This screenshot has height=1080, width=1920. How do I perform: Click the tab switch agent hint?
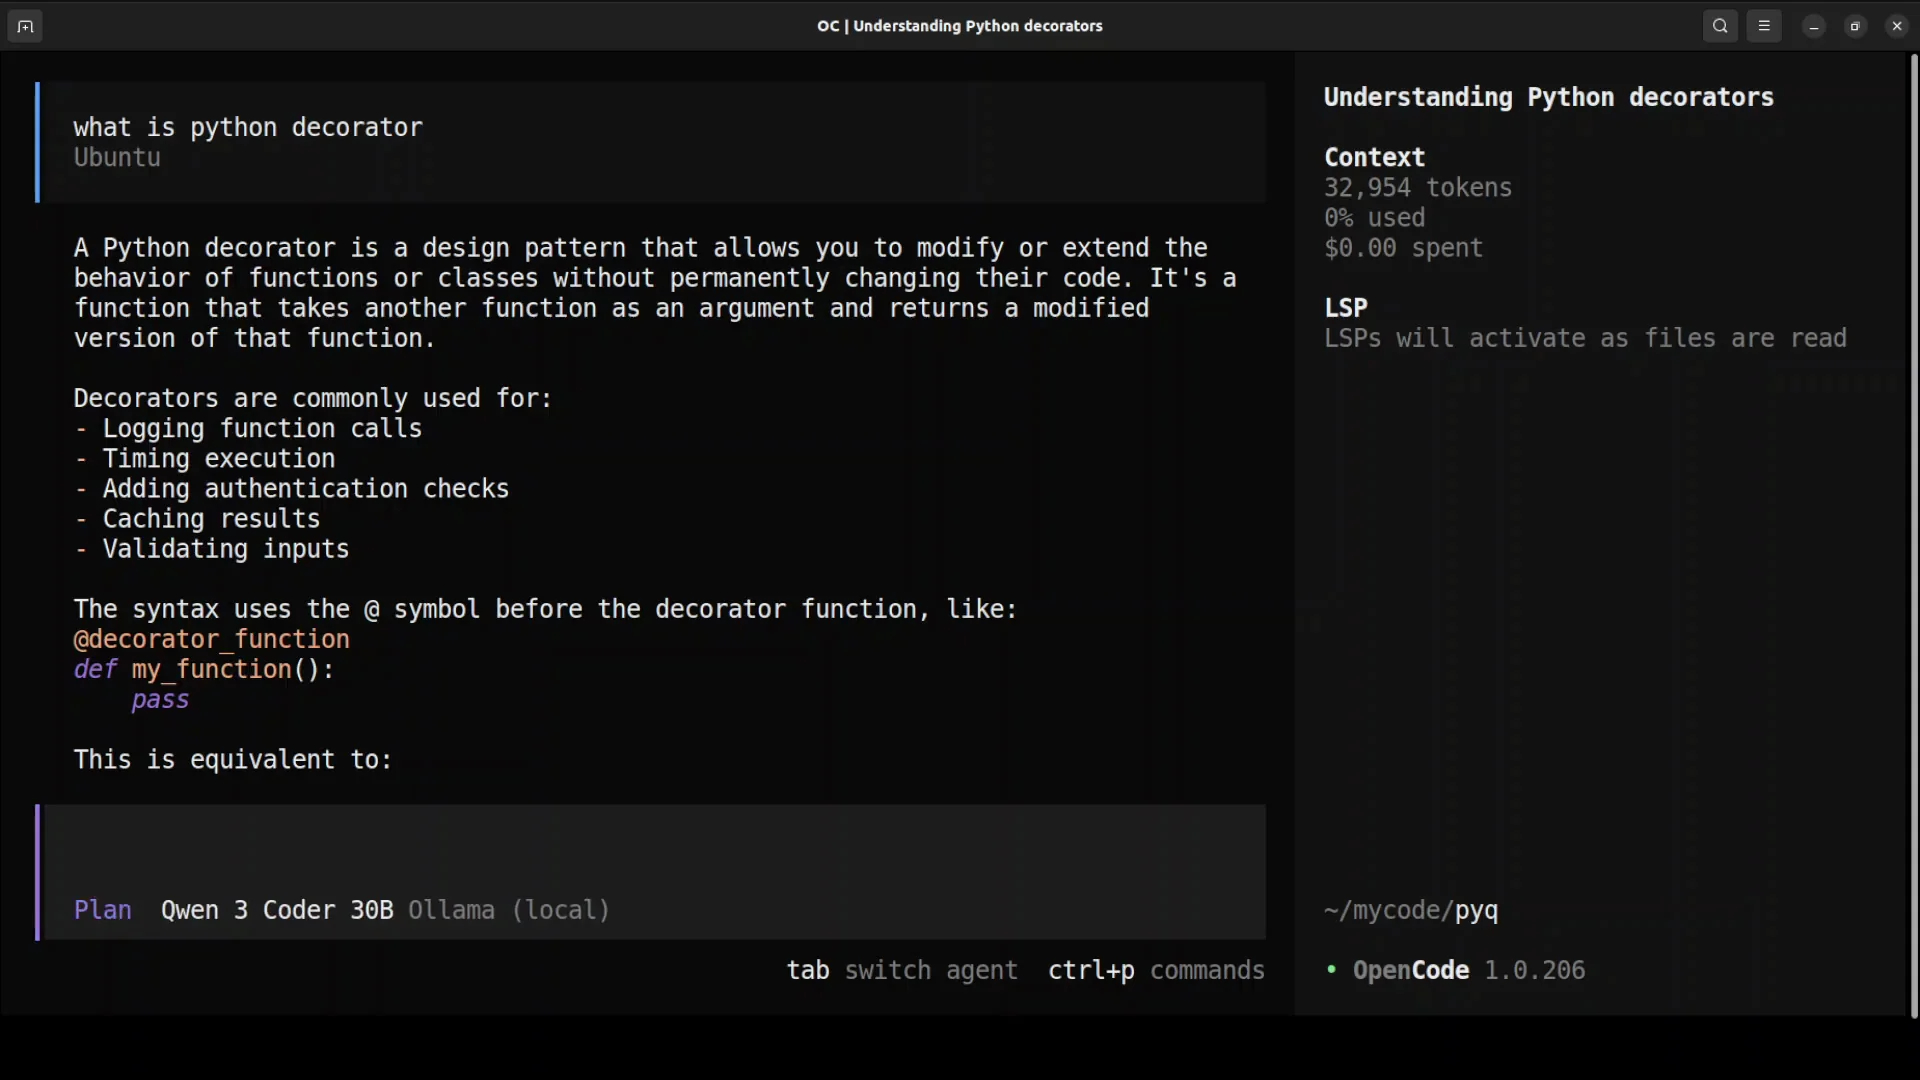[902, 970]
